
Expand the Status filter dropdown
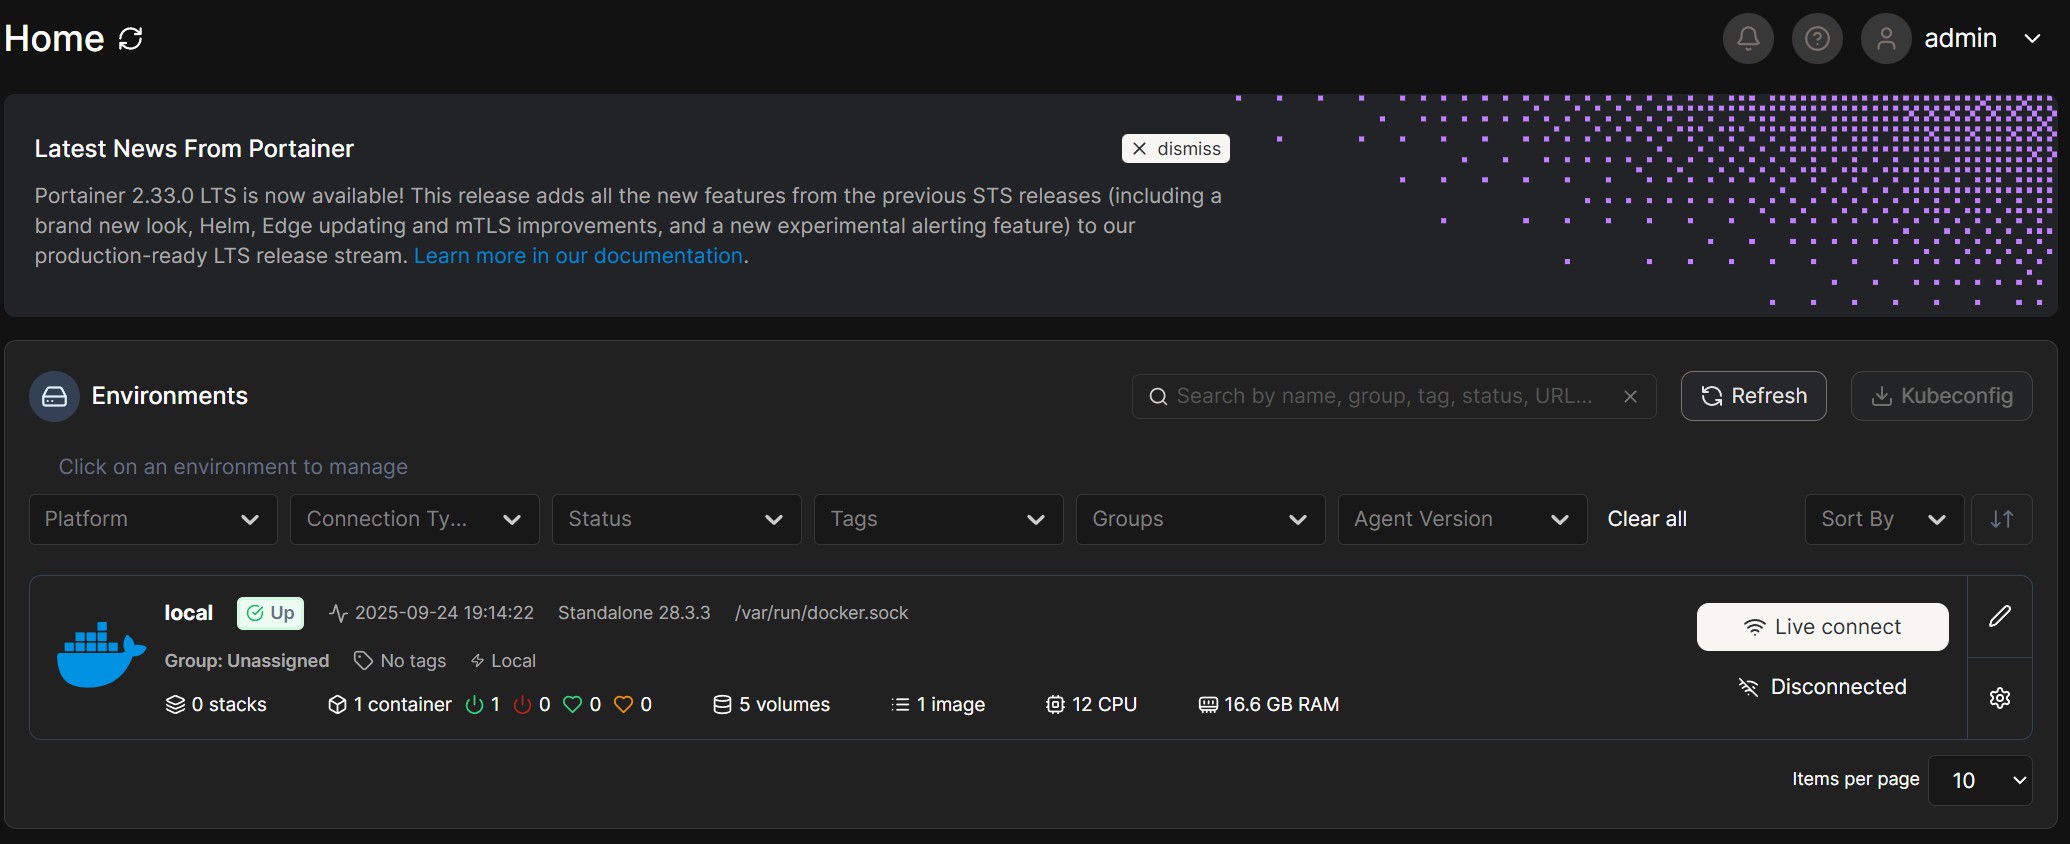coord(676,519)
